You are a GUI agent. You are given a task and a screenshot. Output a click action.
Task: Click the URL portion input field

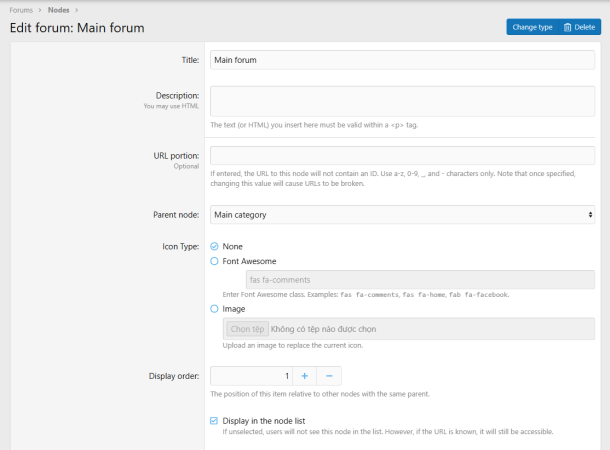pos(402,156)
